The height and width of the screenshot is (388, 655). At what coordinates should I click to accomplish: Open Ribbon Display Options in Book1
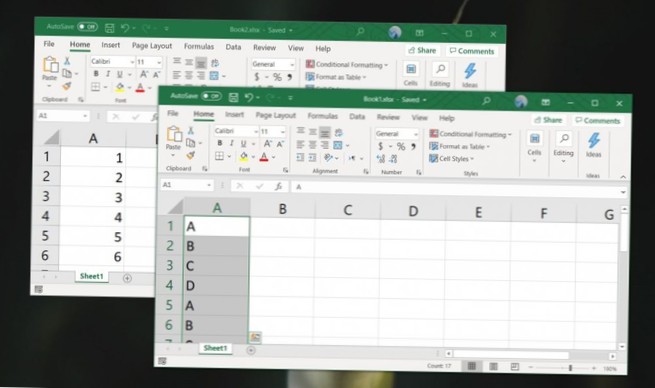pyautogui.click(x=546, y=102)
